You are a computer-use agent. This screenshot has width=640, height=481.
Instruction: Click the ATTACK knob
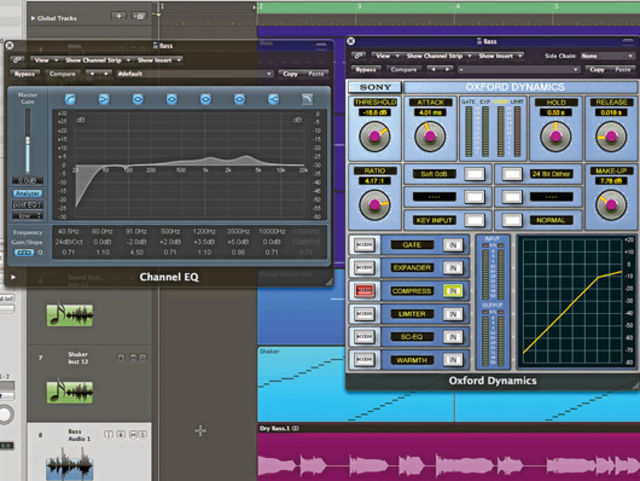(429, 136)
